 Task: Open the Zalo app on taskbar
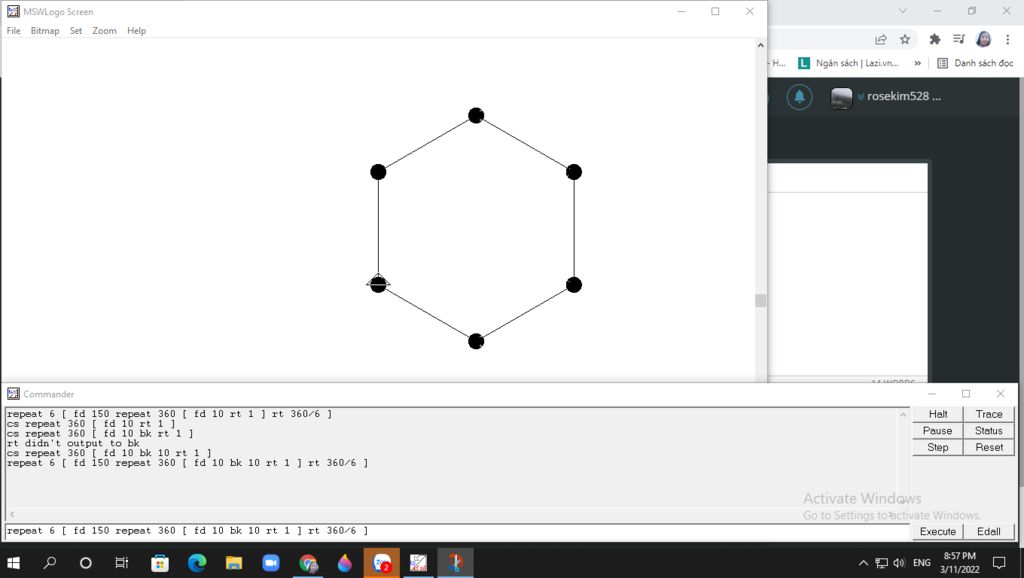(381, 562)
